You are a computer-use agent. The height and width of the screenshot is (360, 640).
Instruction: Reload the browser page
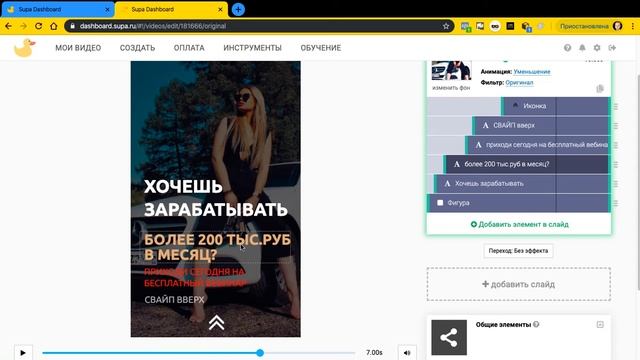(38, 26)
